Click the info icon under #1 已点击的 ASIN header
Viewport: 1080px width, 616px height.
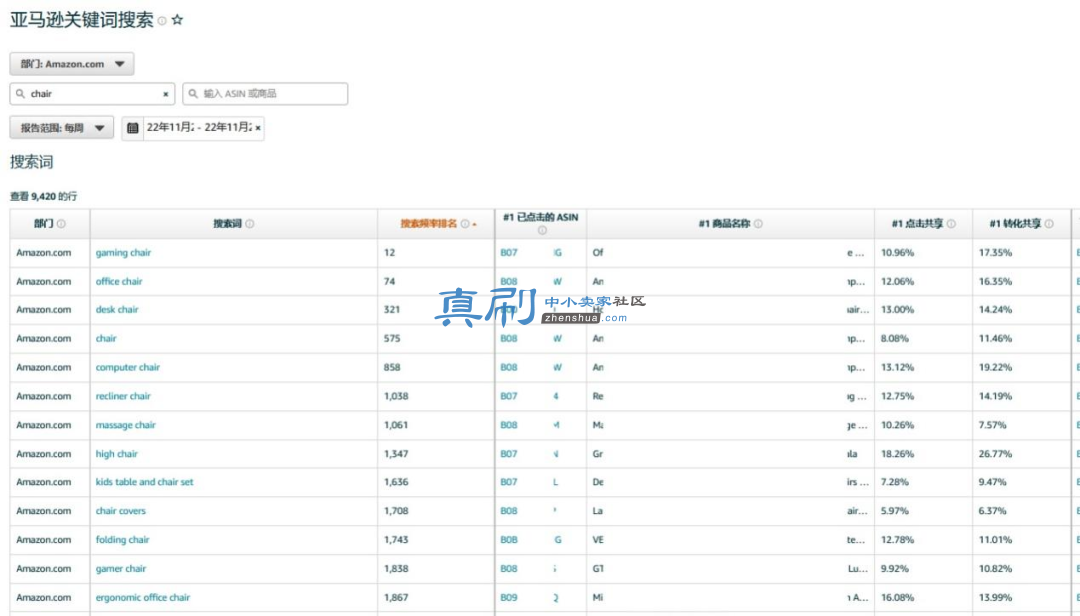pos(542,231)
